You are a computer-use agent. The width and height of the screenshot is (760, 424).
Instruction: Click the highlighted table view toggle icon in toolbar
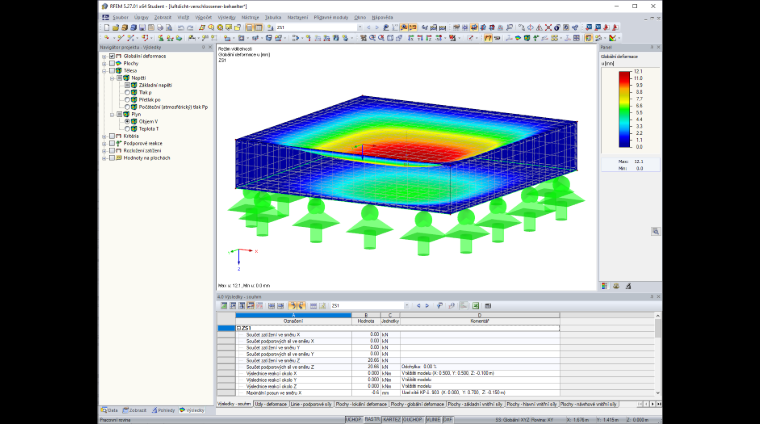[258, 28]
